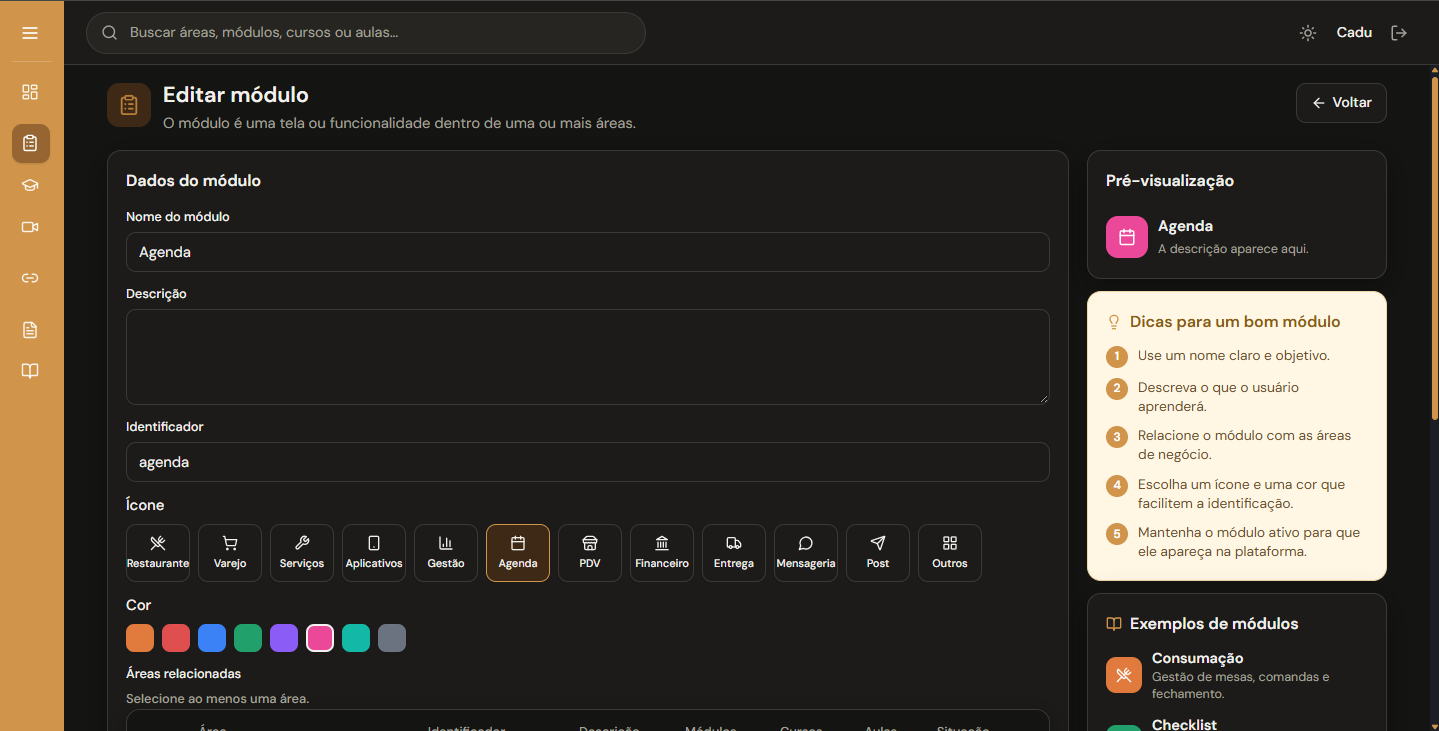
Task: Open the hamburger menu in sidebar
Action: (30, 33)
